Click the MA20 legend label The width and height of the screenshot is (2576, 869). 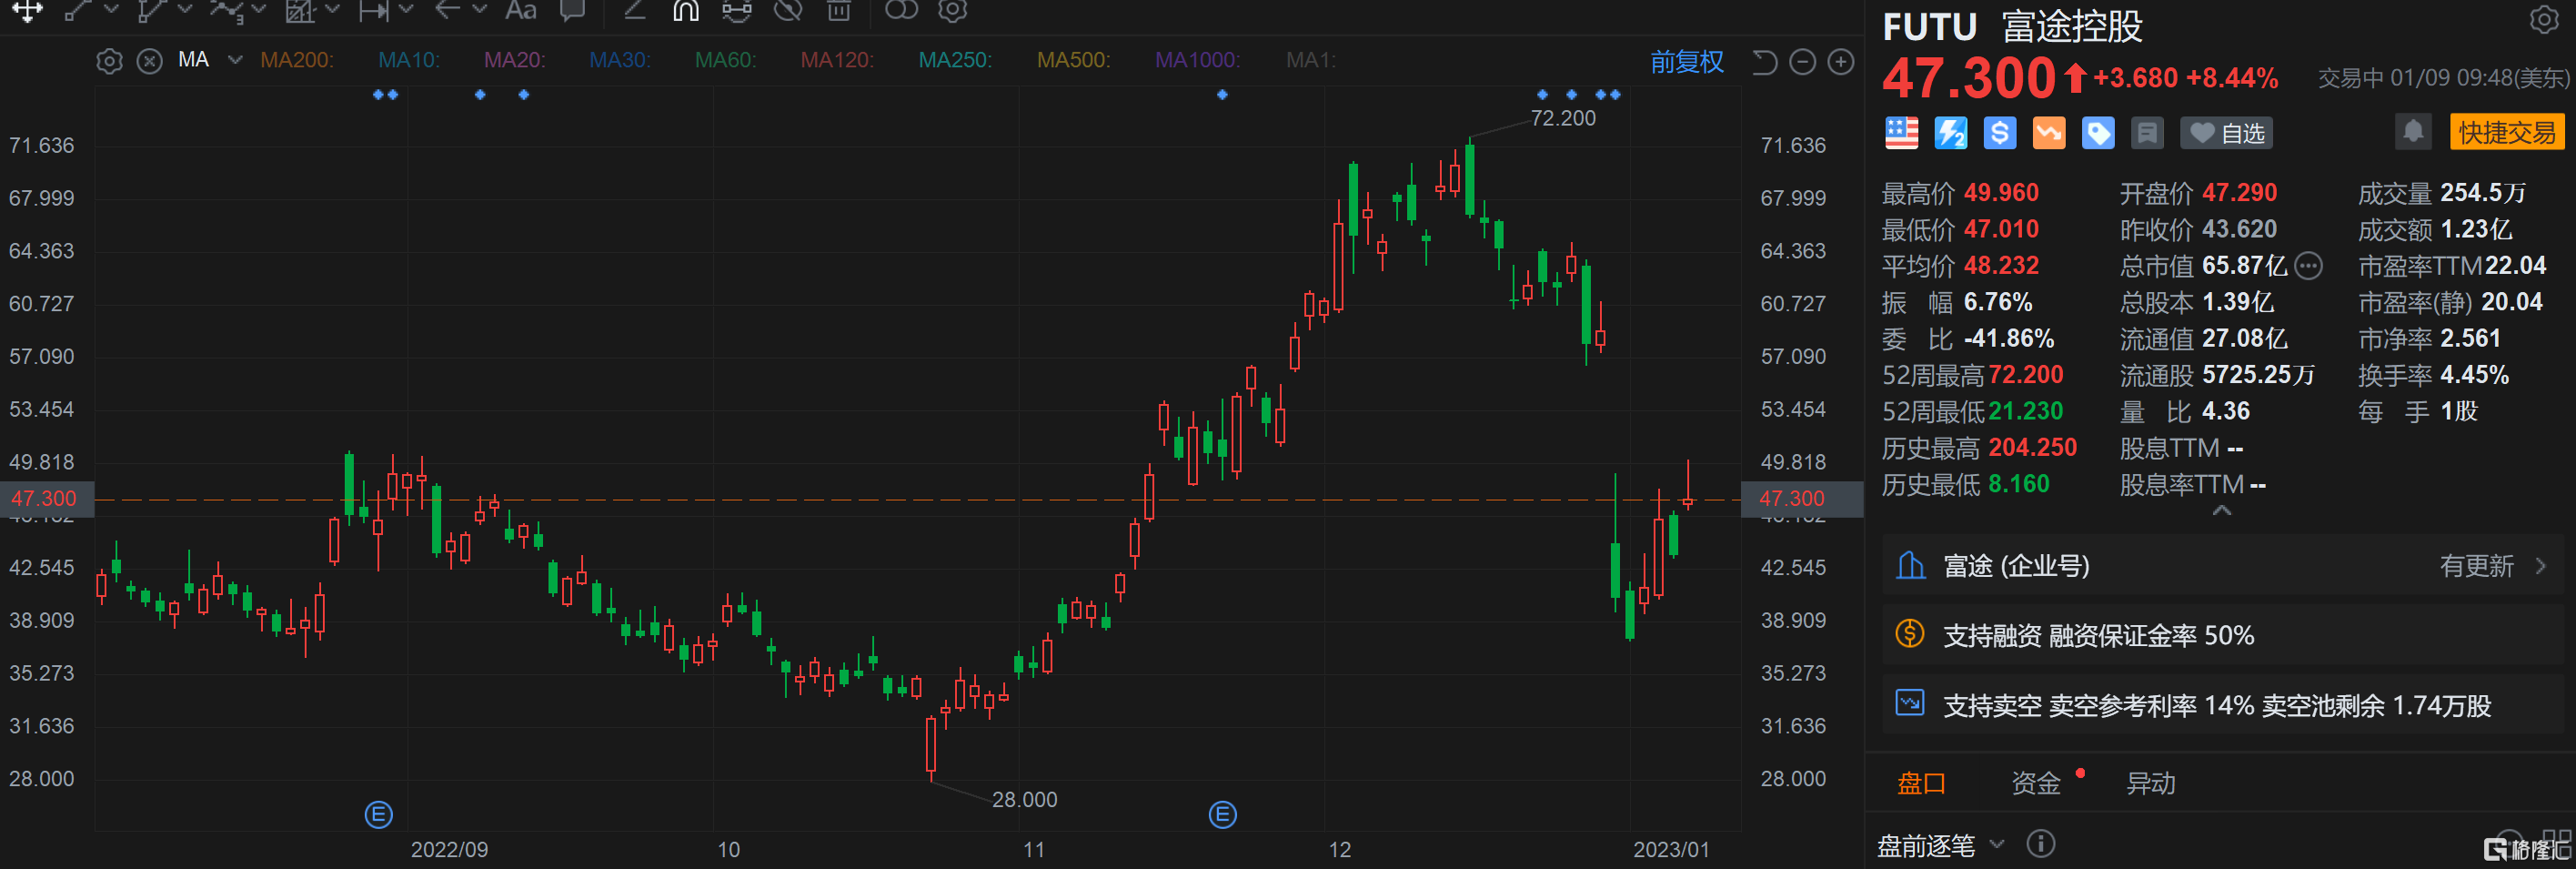515,60
